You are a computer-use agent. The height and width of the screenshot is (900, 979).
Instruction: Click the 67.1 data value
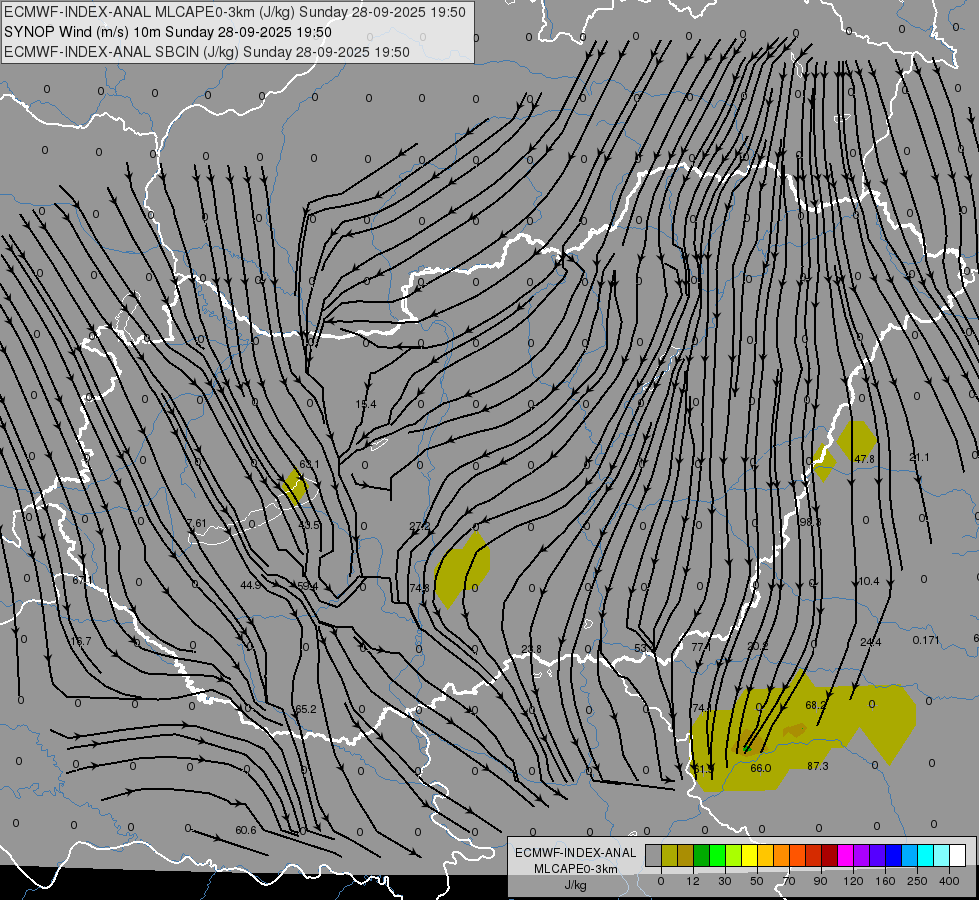[x=82, y=580]
